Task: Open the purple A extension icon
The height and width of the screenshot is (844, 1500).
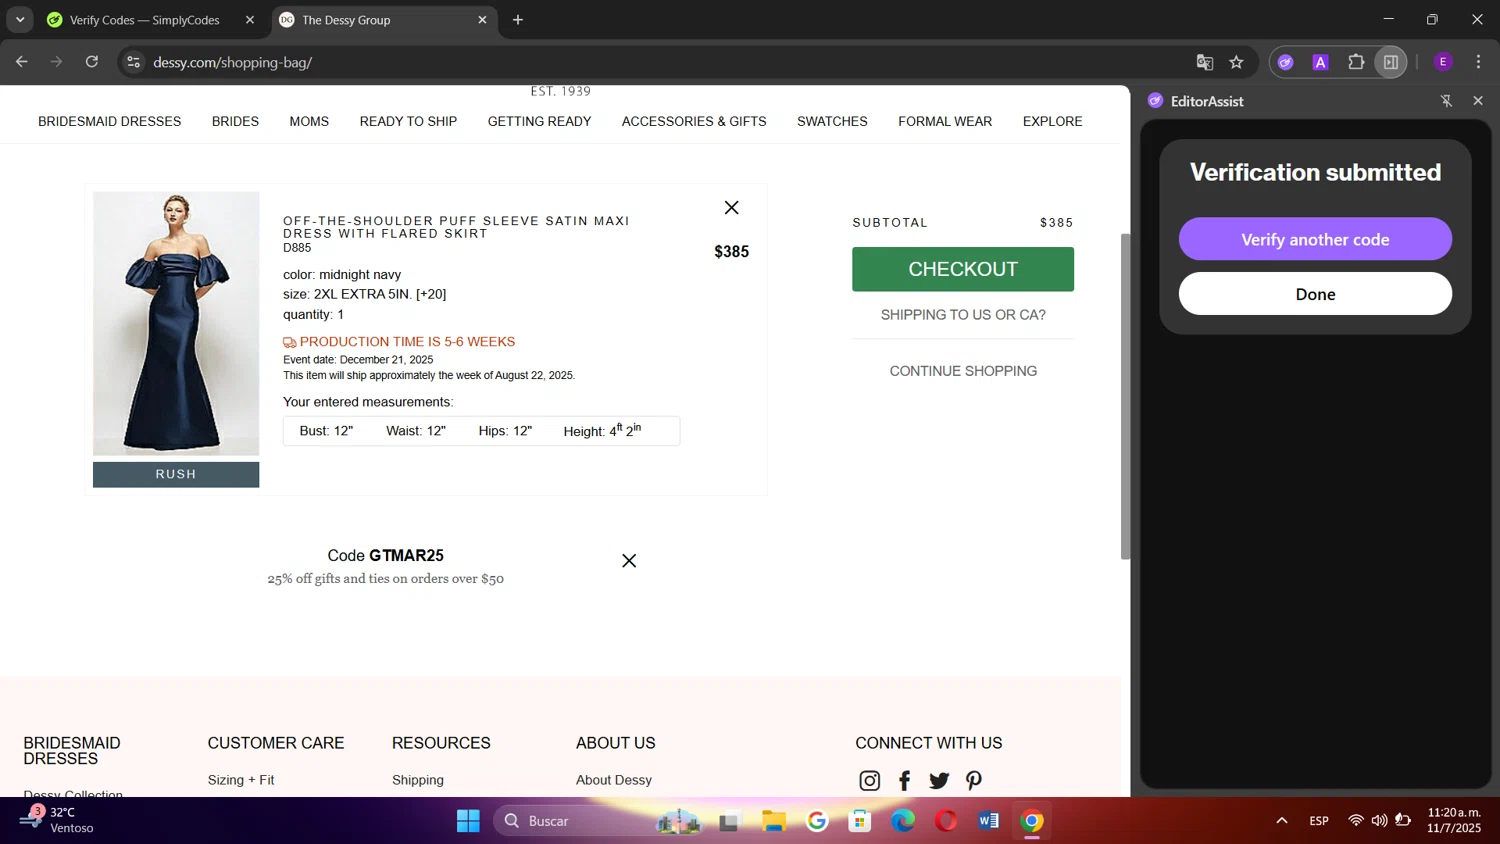Action: (x=1321, y=62)
